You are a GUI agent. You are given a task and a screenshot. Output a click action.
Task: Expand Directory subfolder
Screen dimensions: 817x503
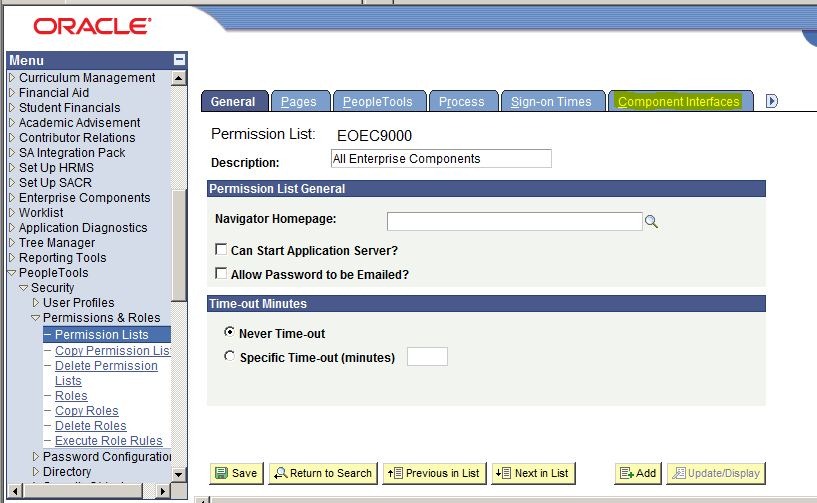[x=35, y=472]
